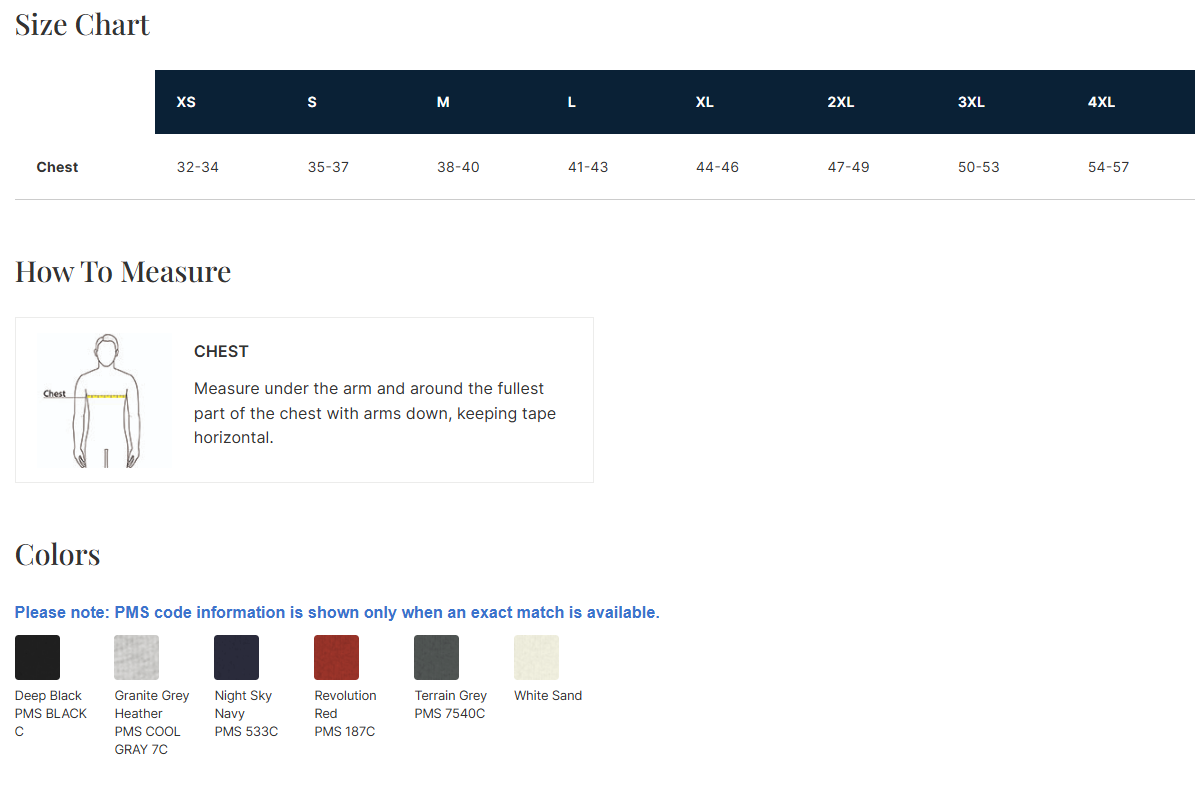Pick the White Sand color swatch
The height and width of the screenshot is (785, 1196).
click(536, 657)
